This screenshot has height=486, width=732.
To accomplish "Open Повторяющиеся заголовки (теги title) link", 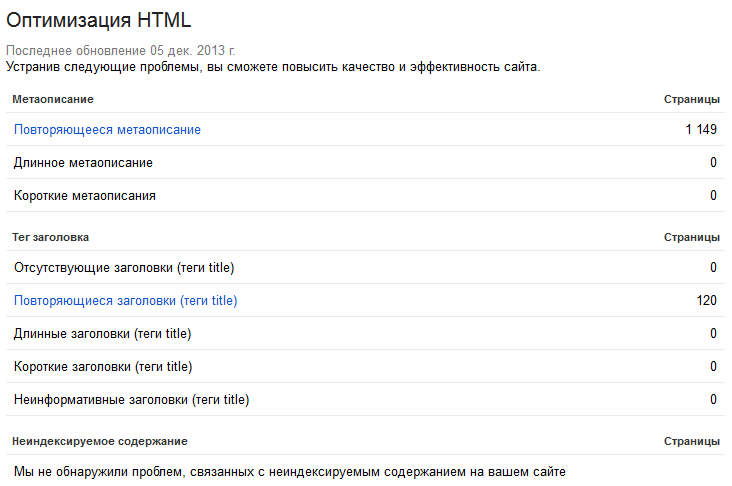I will 126,300.
